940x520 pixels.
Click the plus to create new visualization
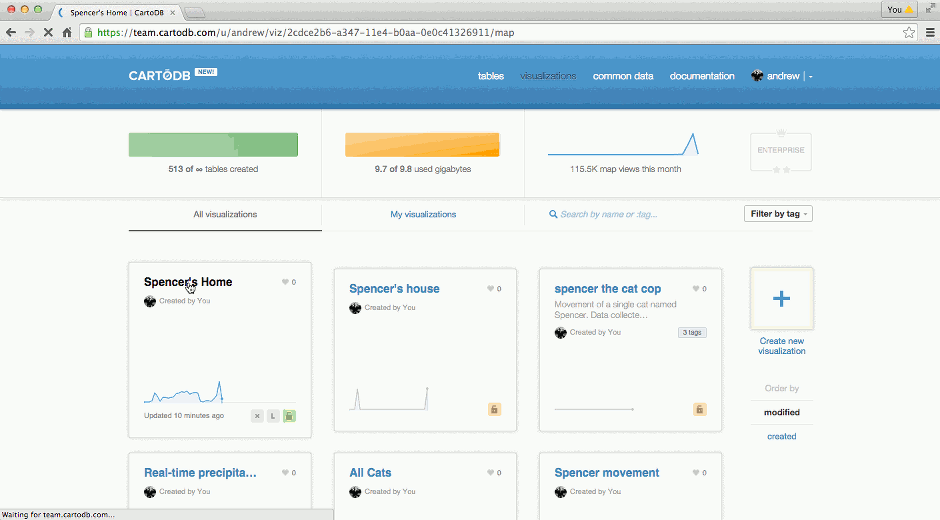click(x=781, y=299)
